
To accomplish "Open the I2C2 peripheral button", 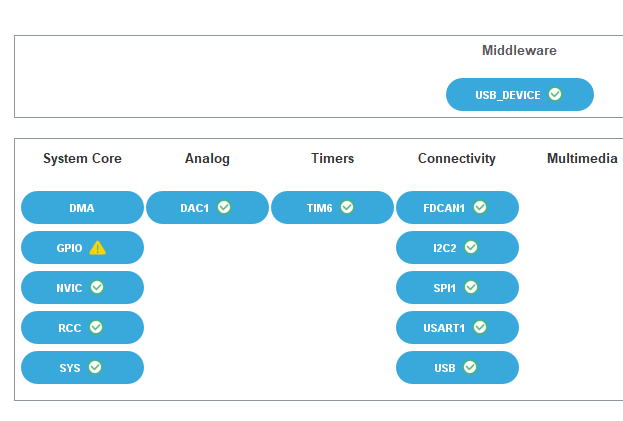I will point(457,248).
